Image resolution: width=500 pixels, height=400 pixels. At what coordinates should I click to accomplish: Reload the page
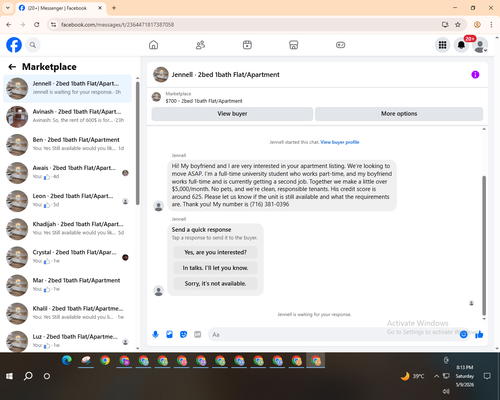pyautogui.click(x=37, y=25)
